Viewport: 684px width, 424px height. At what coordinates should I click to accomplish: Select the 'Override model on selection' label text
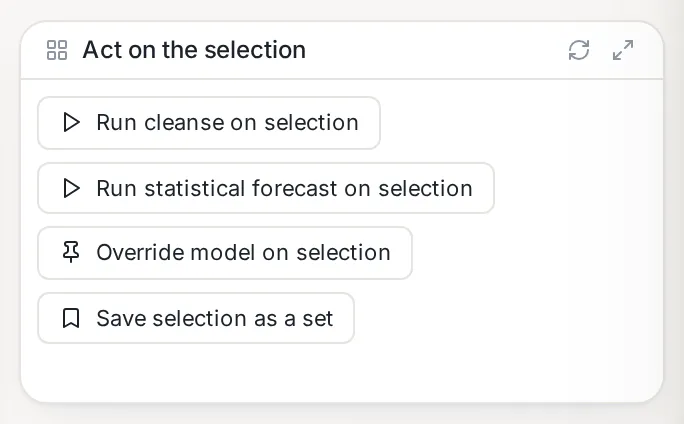(243, 253)
